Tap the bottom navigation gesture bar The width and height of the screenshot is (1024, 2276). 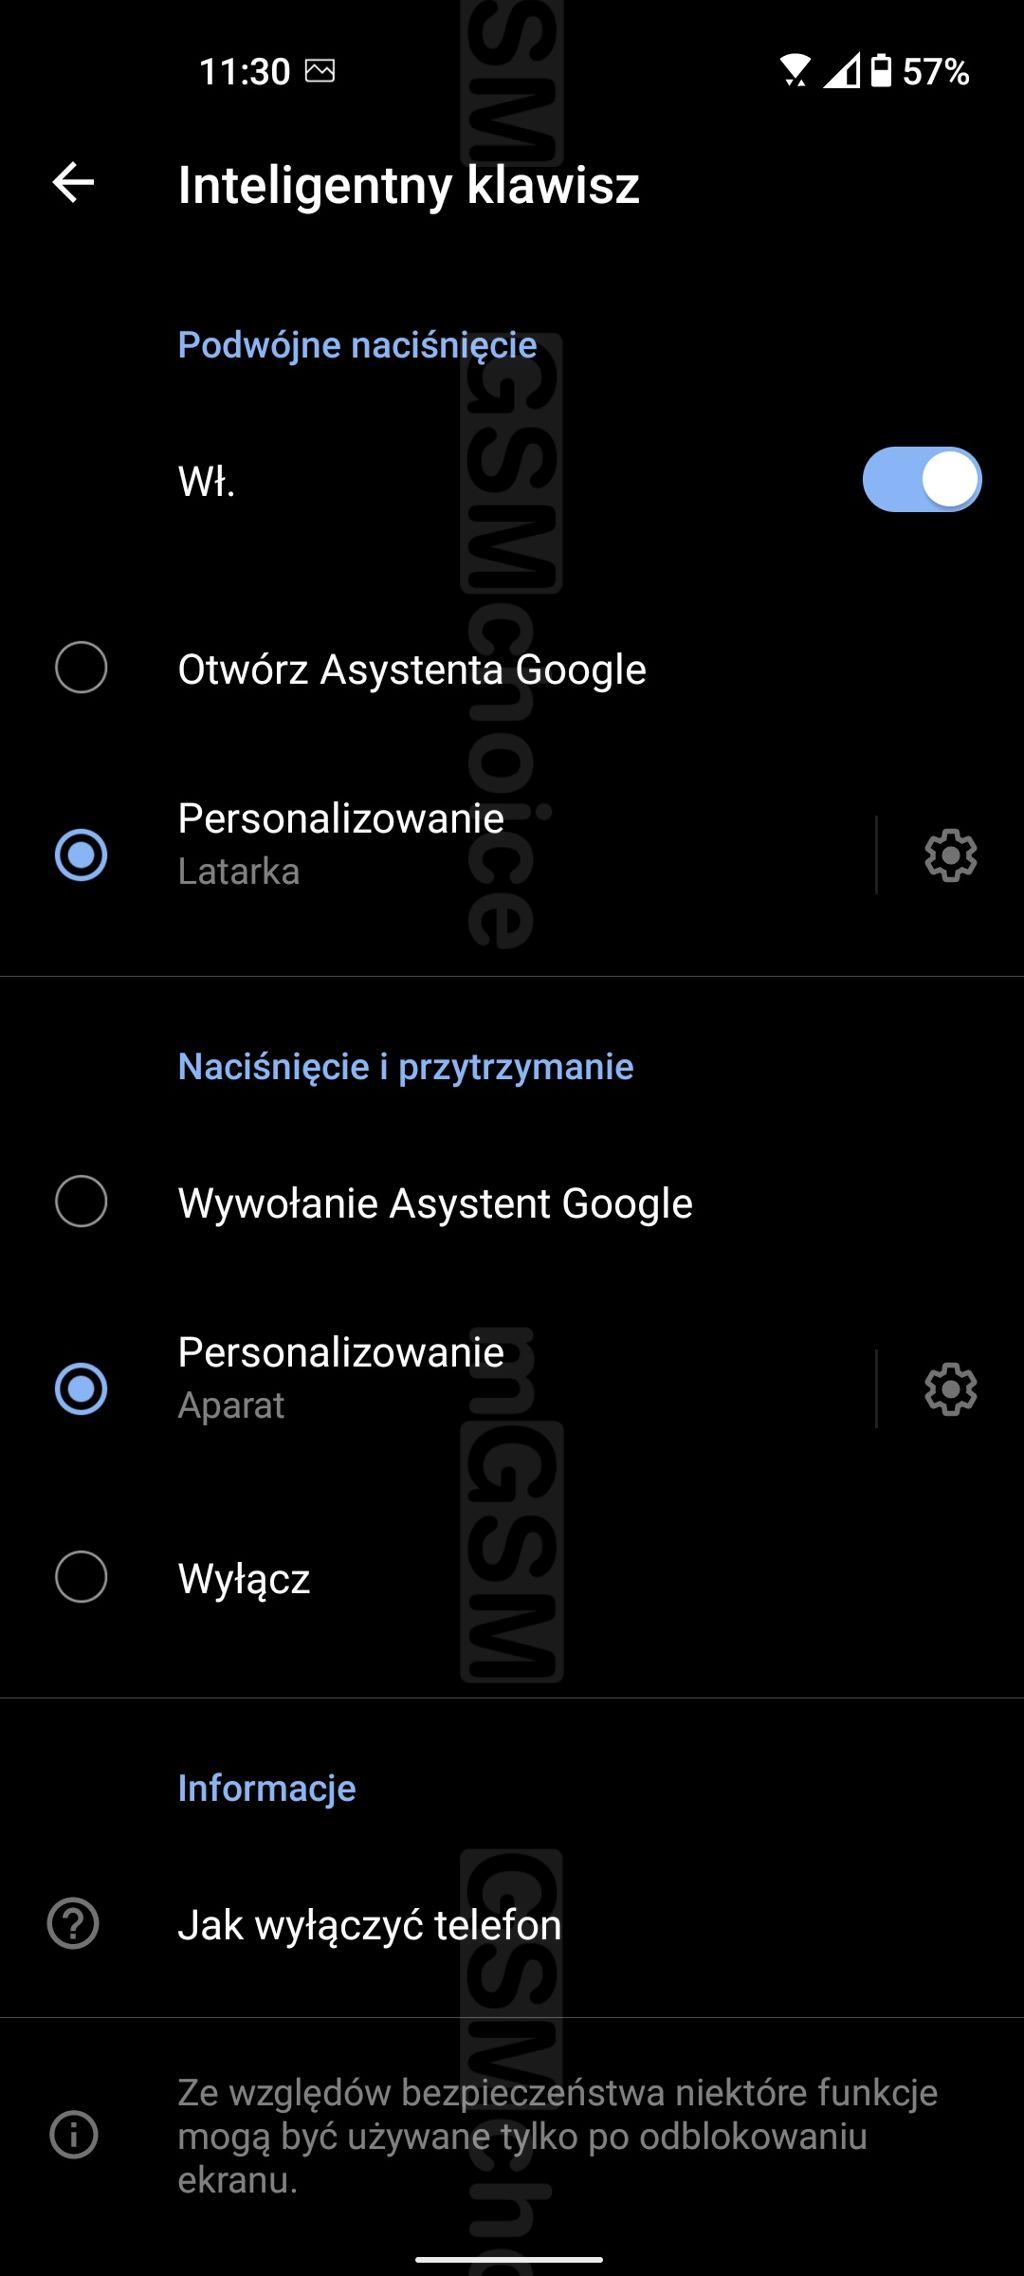509,2259
